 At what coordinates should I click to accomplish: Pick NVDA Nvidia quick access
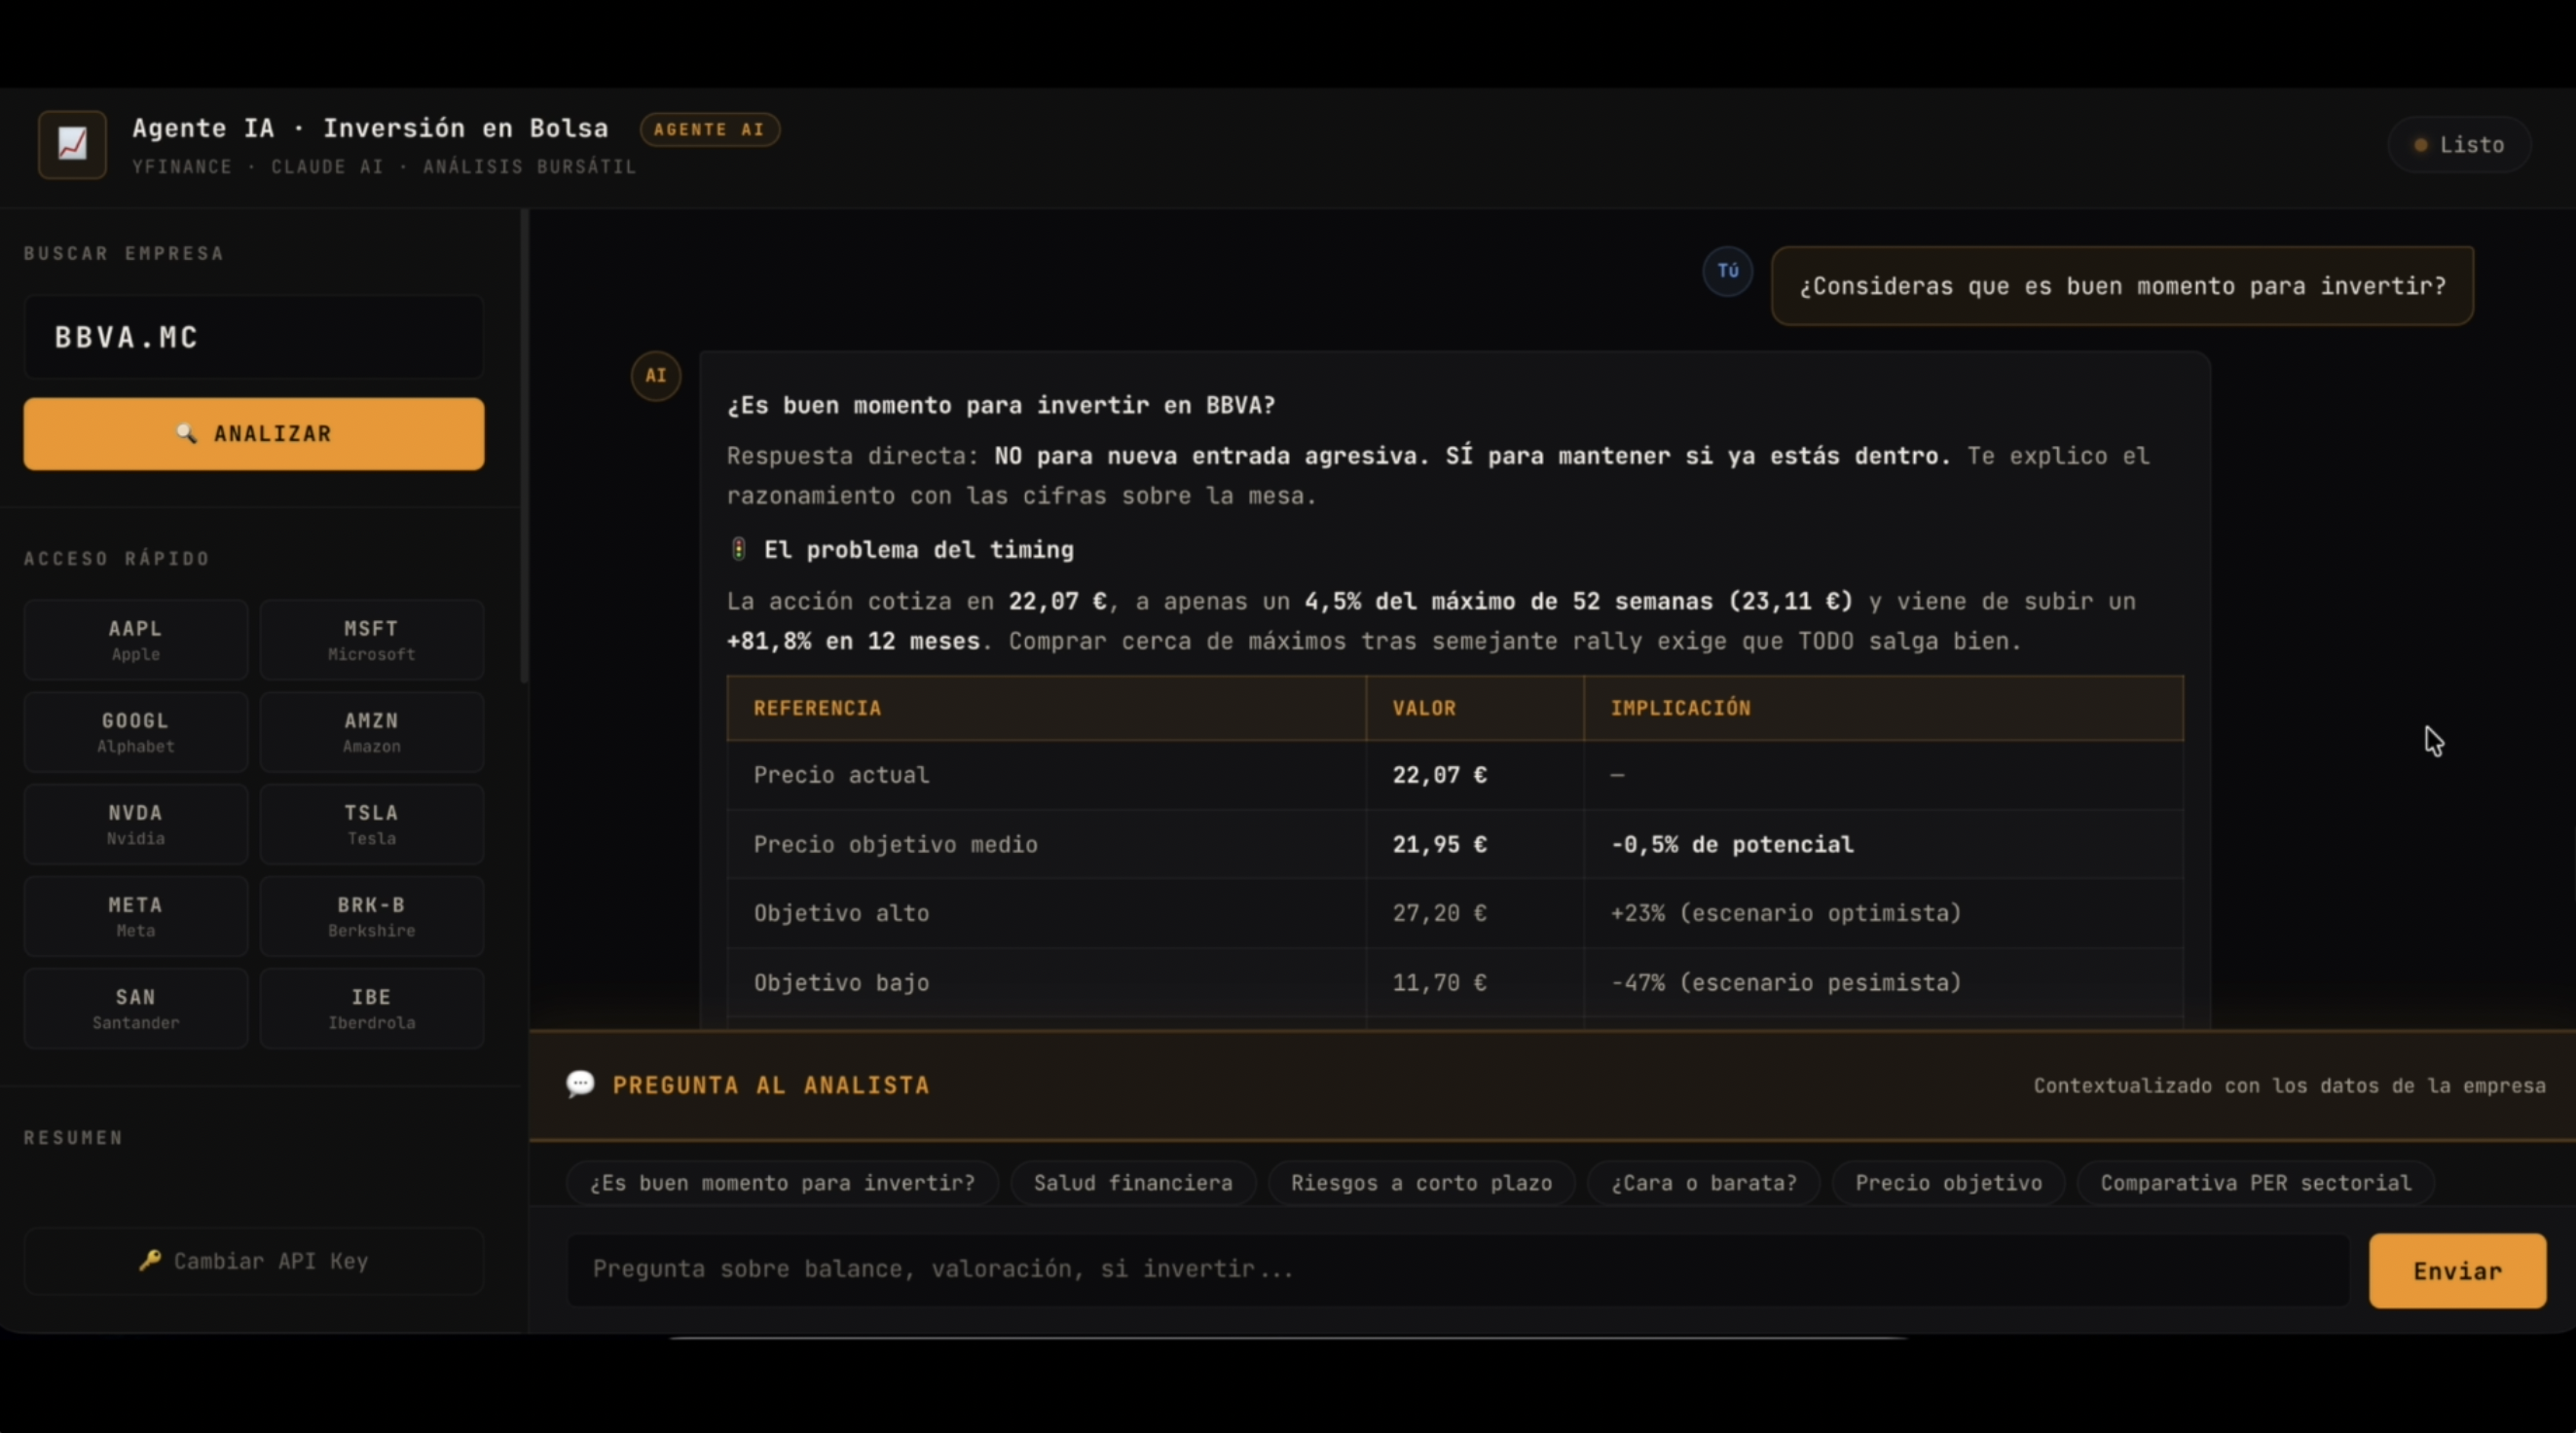click(136, 824)
